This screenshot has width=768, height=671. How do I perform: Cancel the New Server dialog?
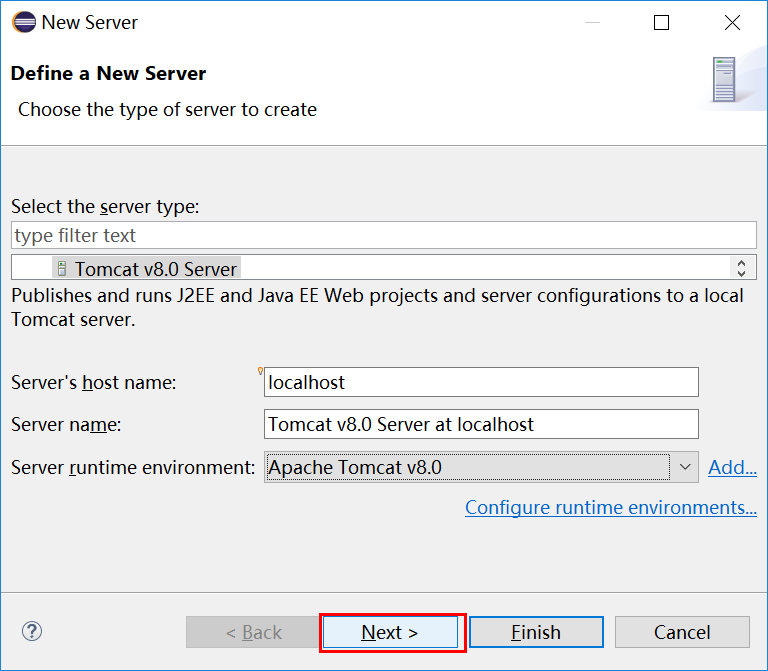pyautogui.click(x=682, y=632)
